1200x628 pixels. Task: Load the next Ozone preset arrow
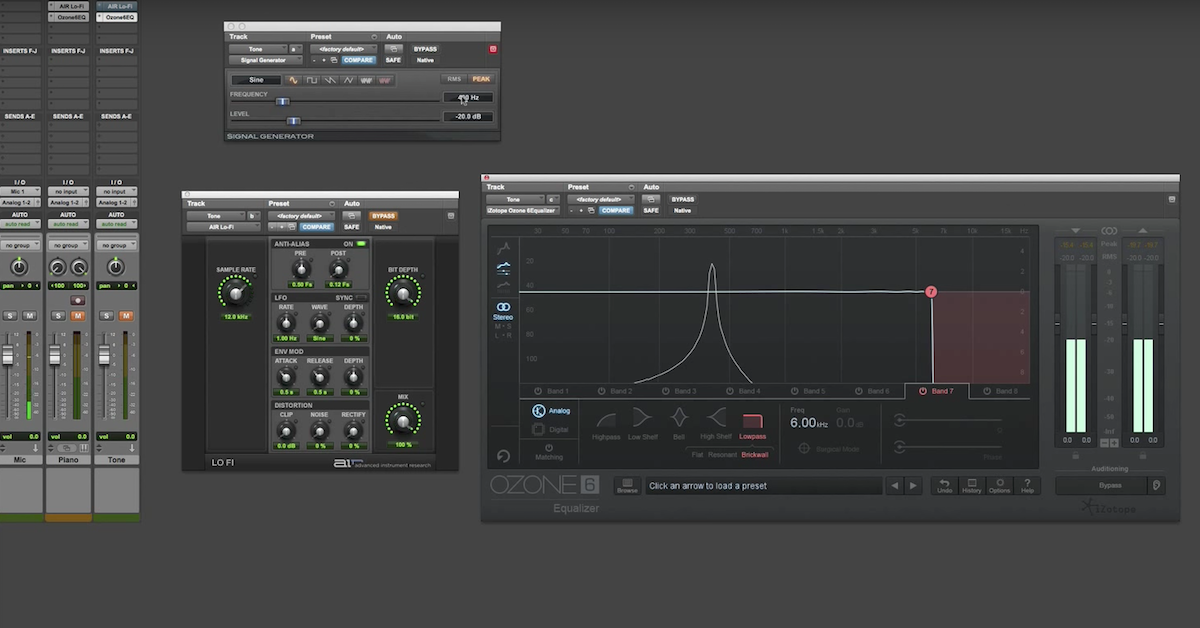coord(913,486)
